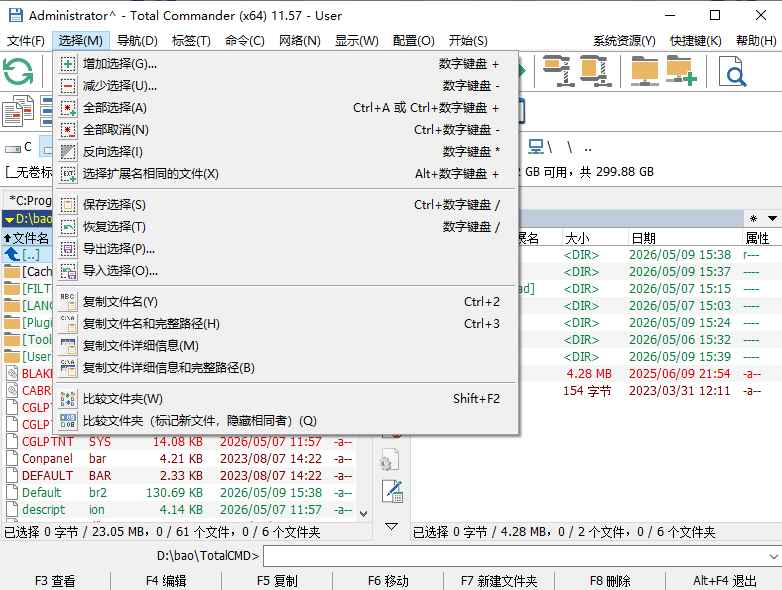Click the Compare folders icon in menu
The image size is (782, 590).
[68, 398]
